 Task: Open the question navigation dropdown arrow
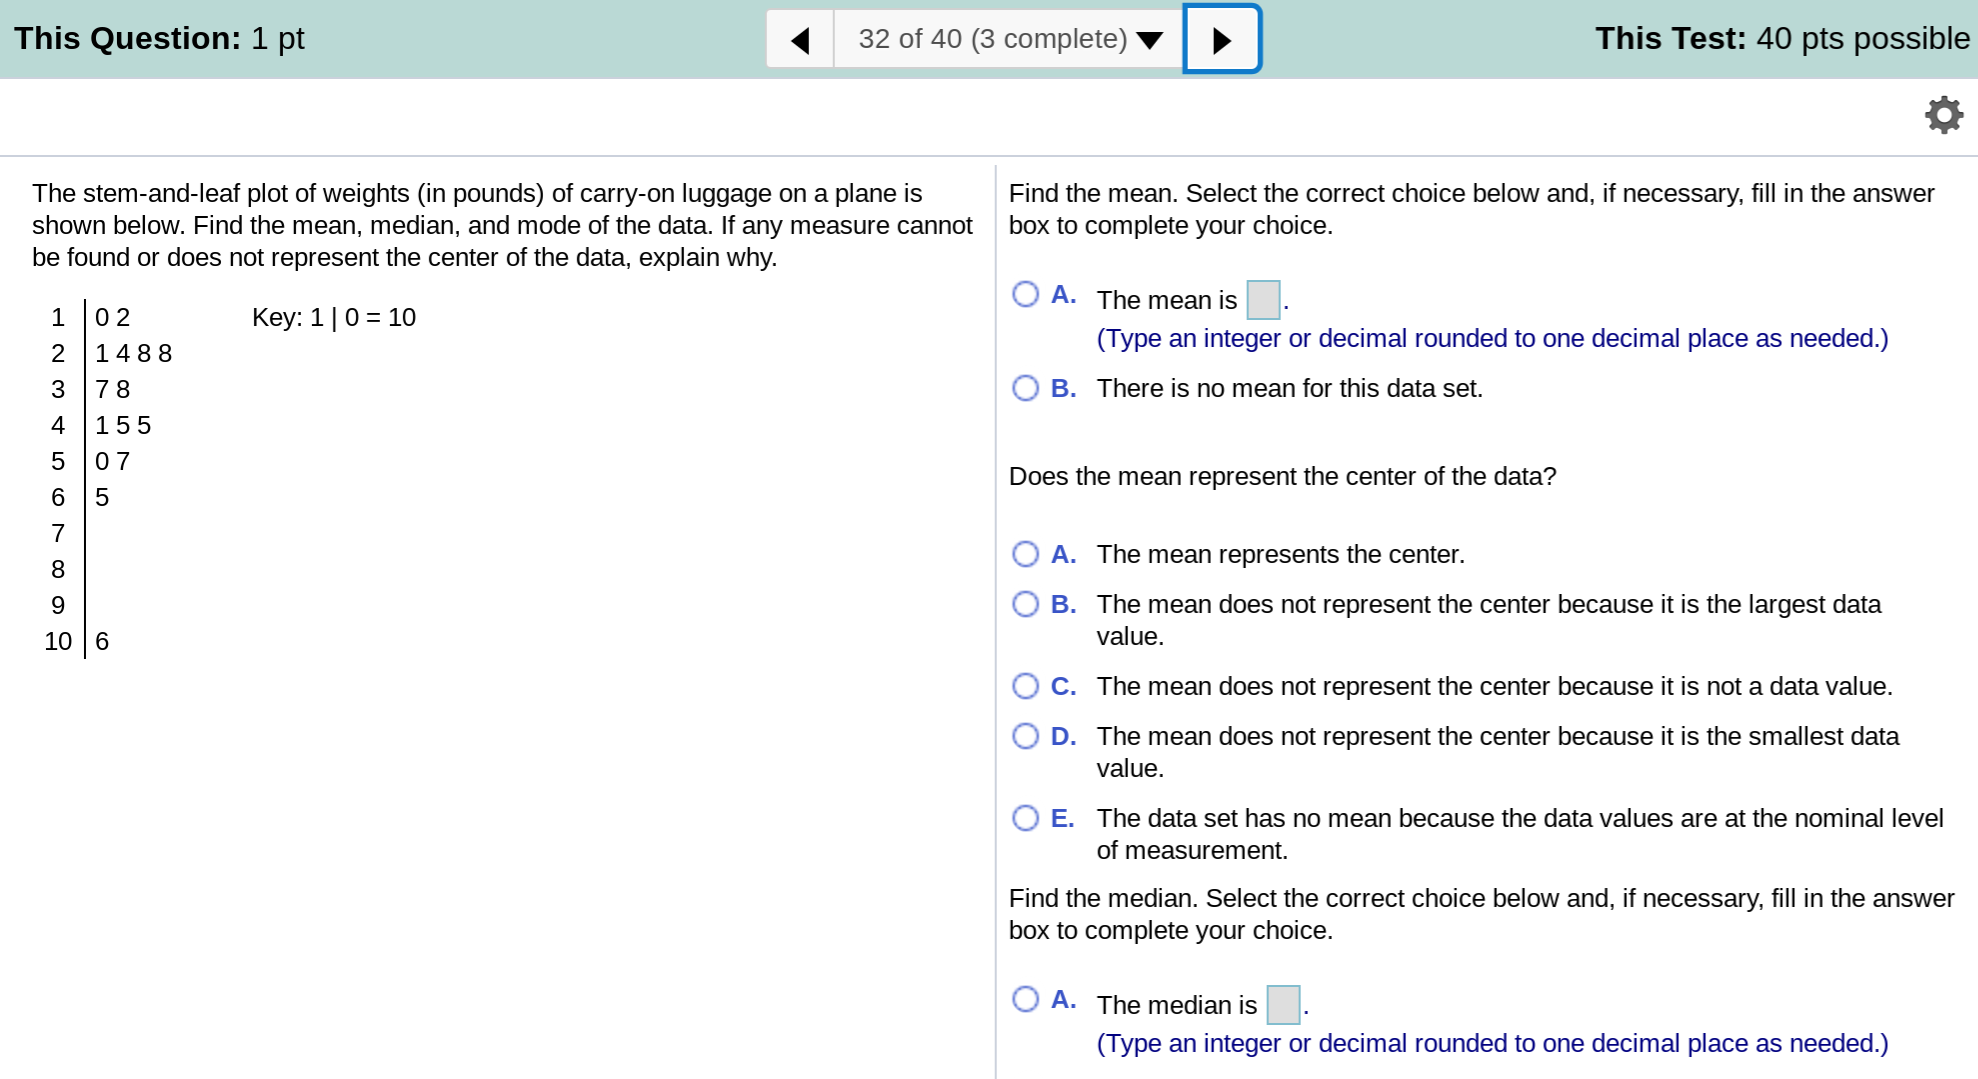click(x=1148, y=40)
